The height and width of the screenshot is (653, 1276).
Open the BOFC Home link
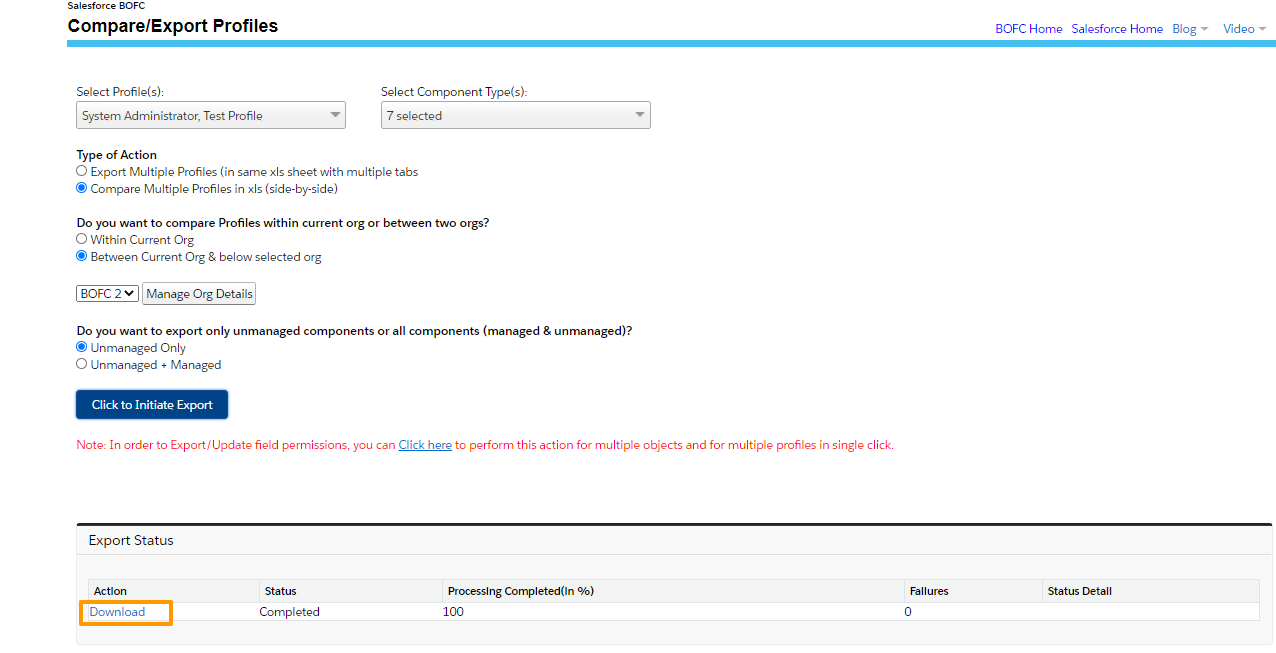pos(1028,29)
